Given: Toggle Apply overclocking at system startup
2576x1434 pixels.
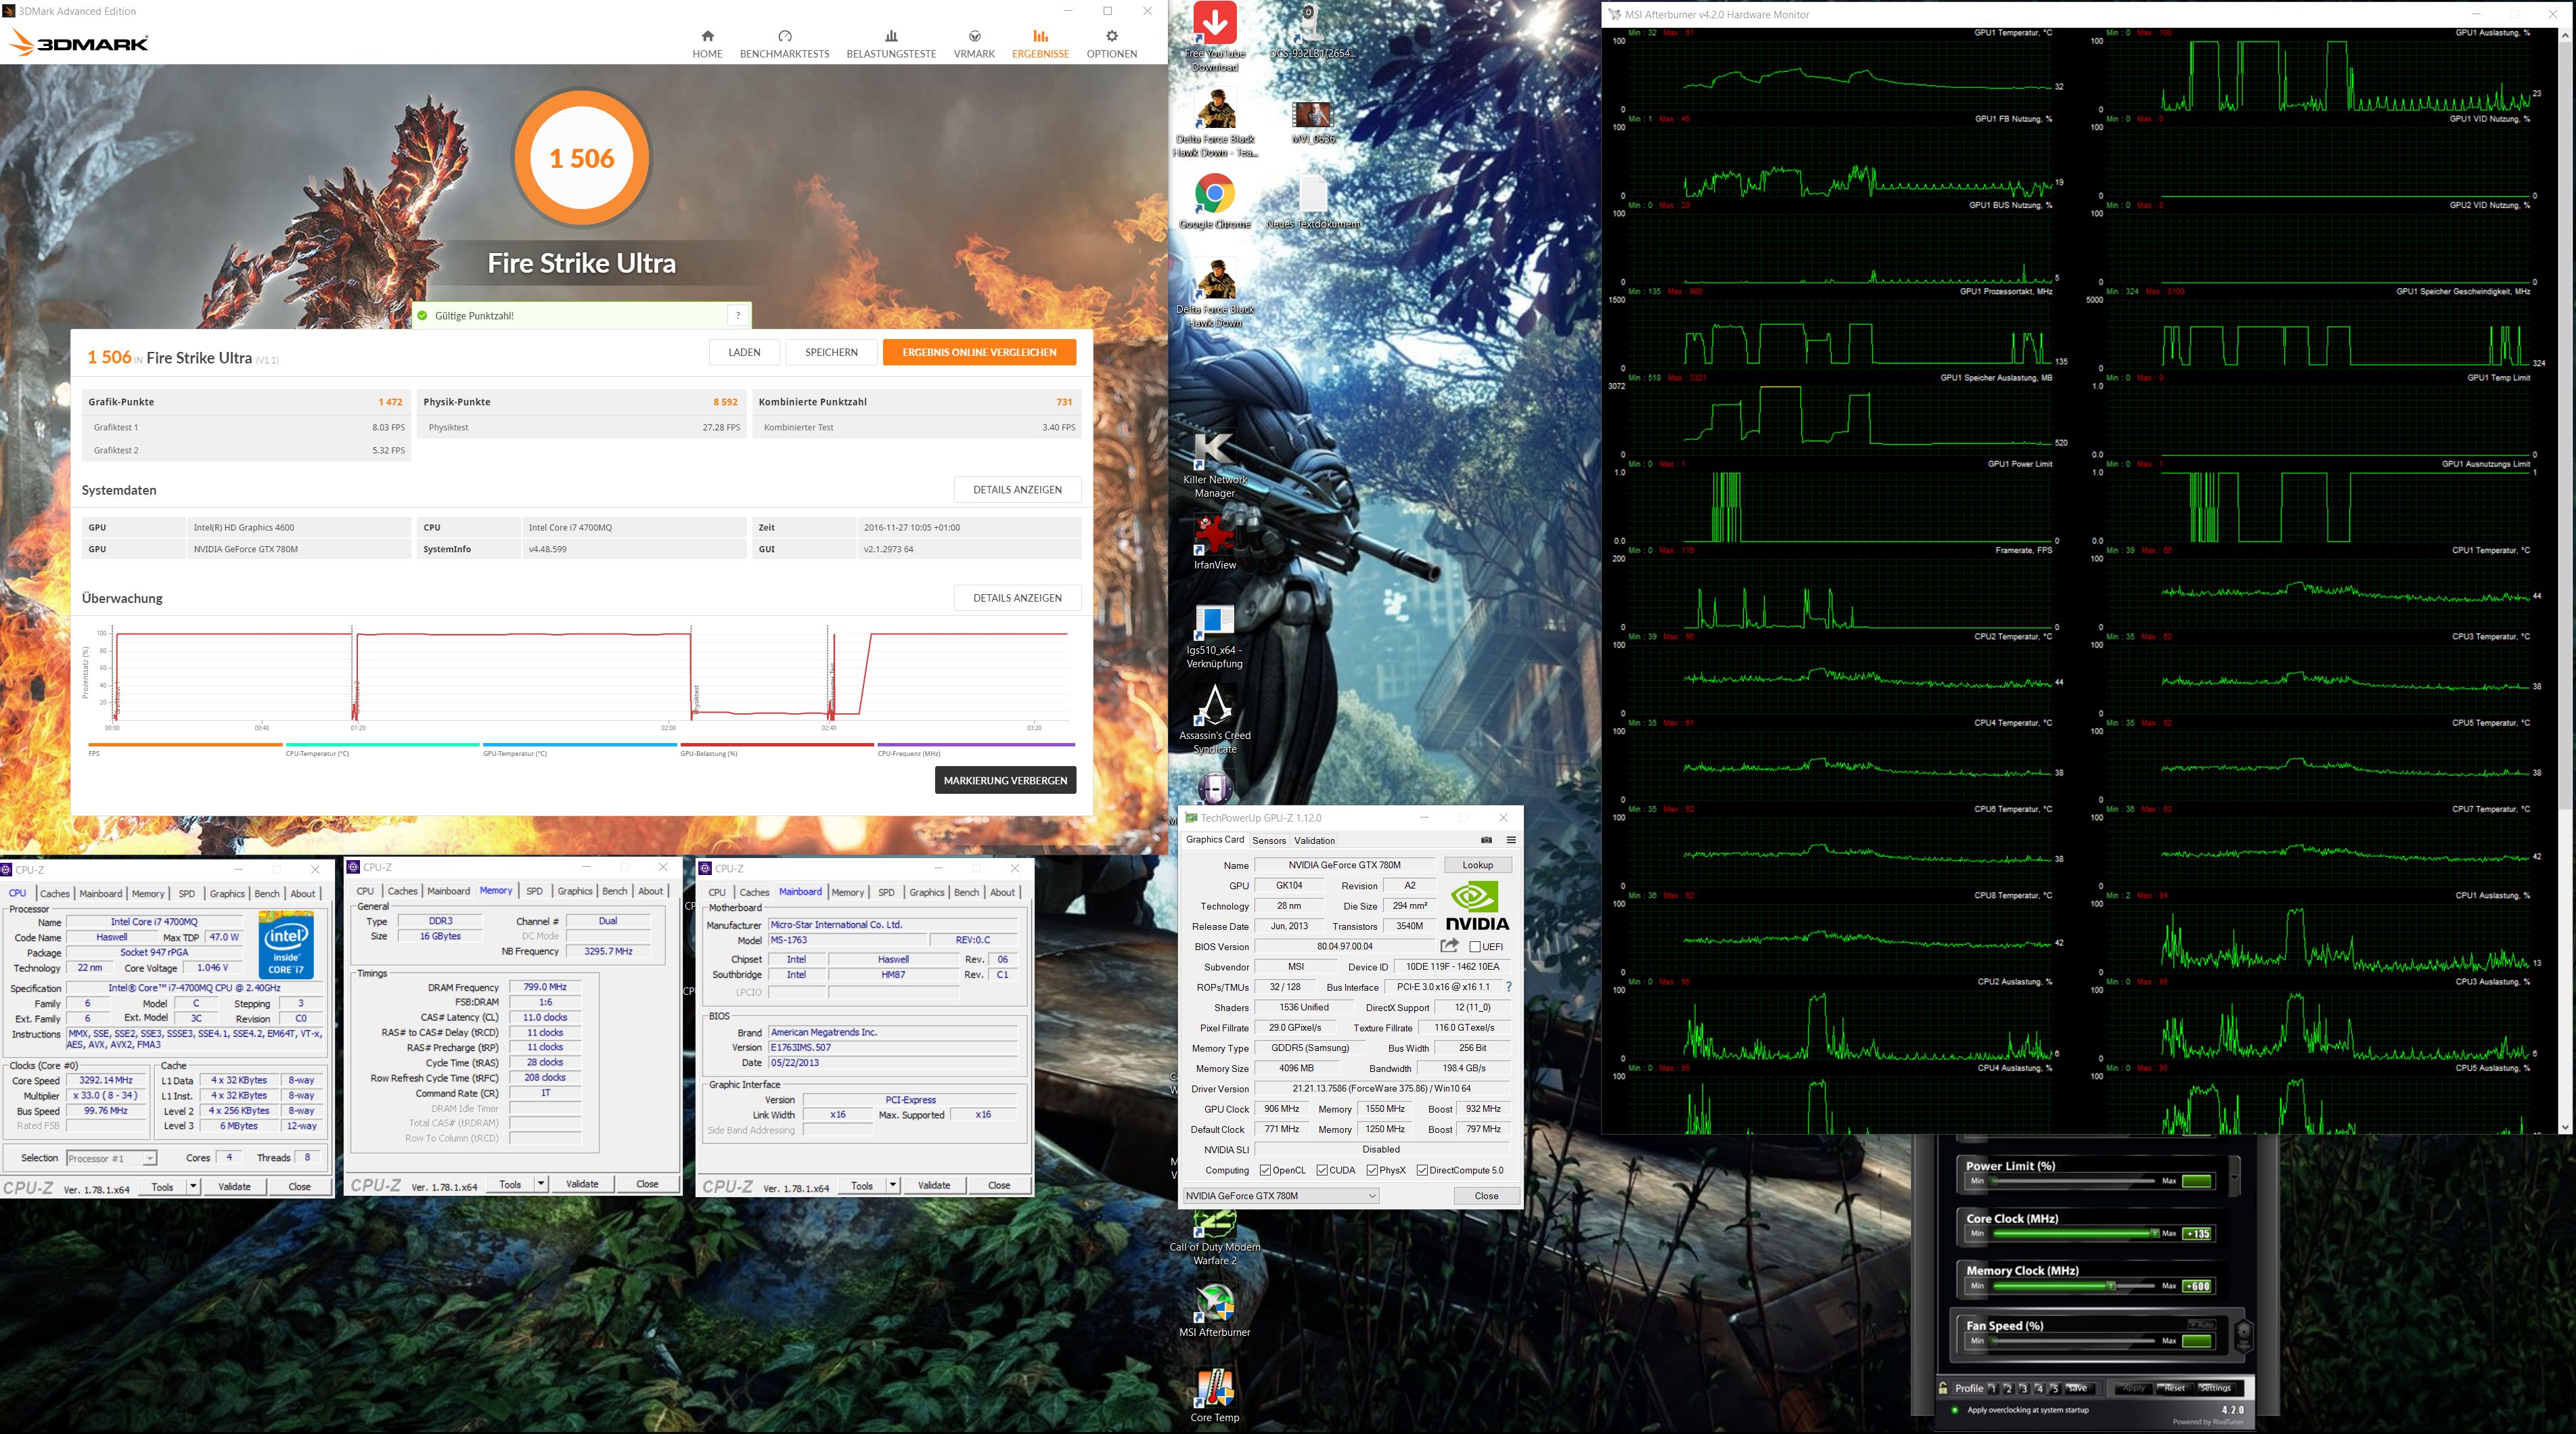Looking at the screenshot, I should click(1955, 1410).
